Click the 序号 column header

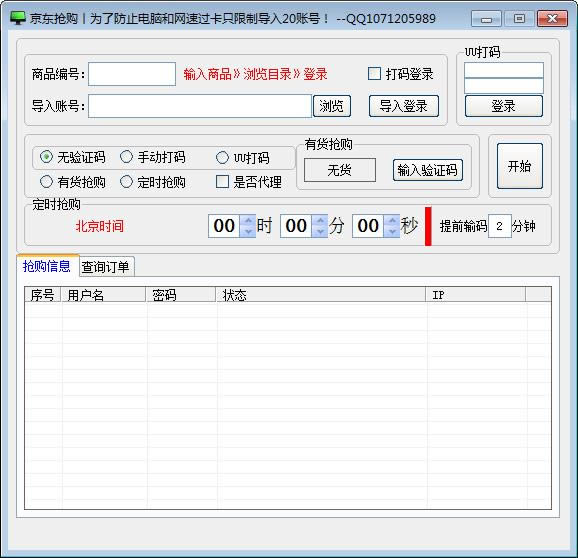43,294
